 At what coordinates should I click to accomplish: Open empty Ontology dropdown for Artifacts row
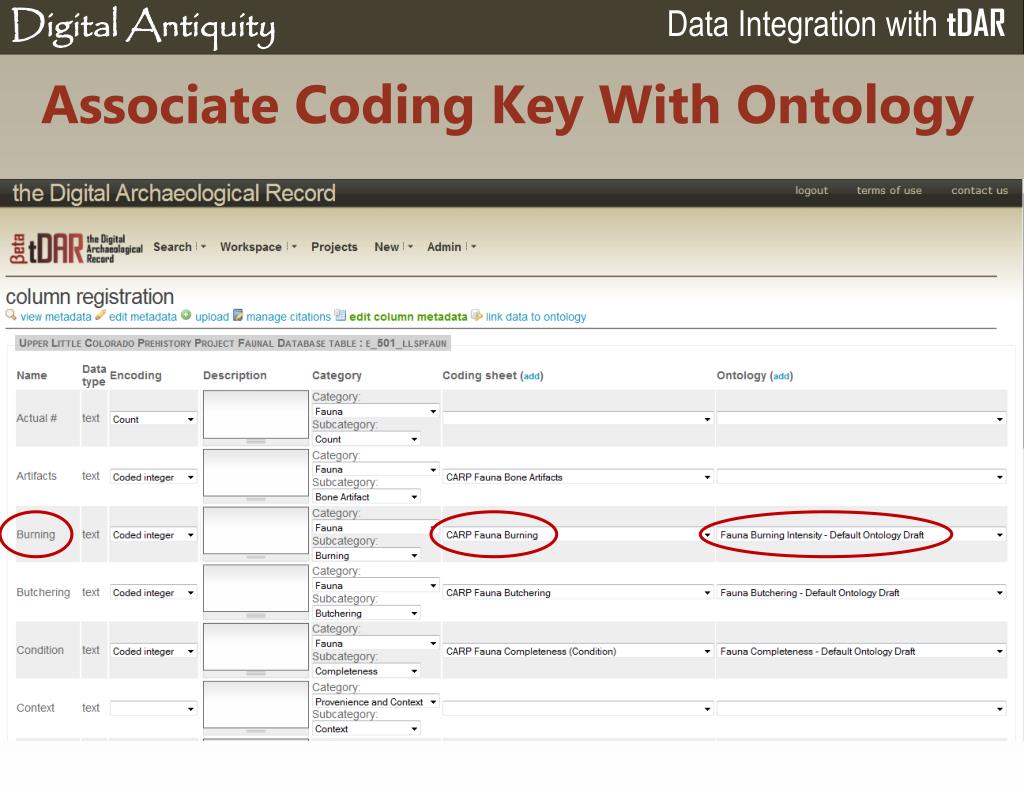861,477
